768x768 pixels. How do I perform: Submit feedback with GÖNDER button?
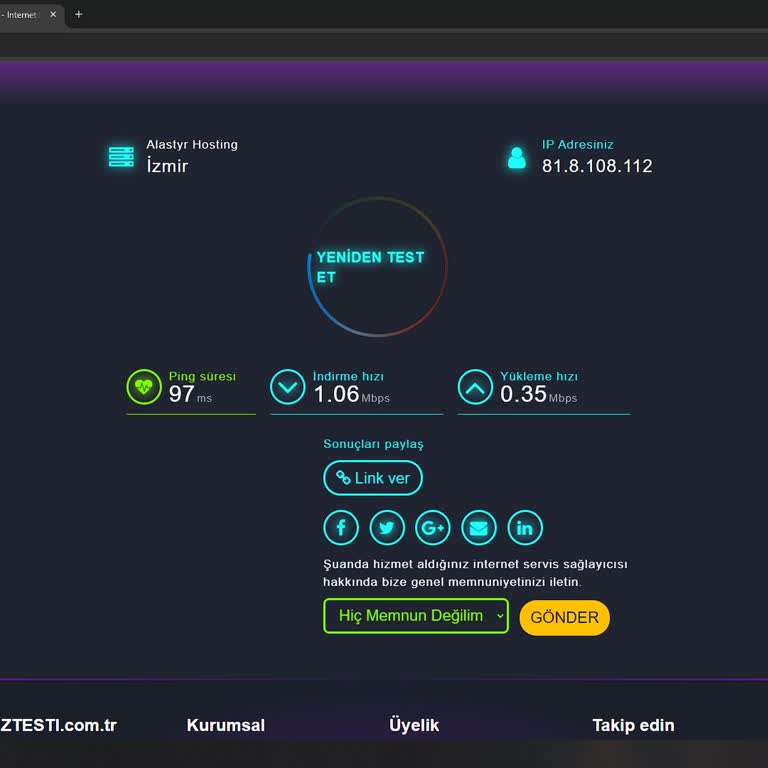coord(564,617)
